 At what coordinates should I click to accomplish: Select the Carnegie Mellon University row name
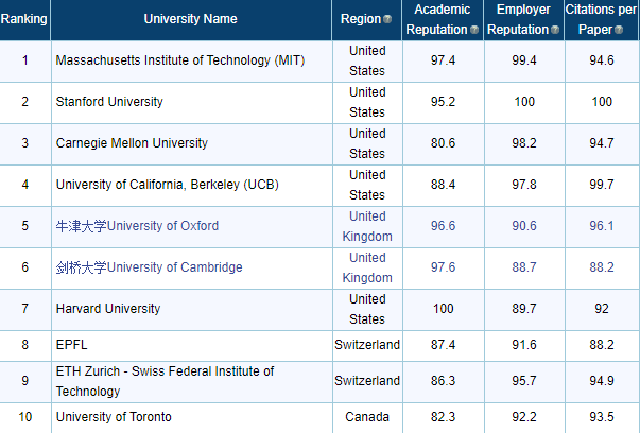pyautogui.click(x=132, y=143)
